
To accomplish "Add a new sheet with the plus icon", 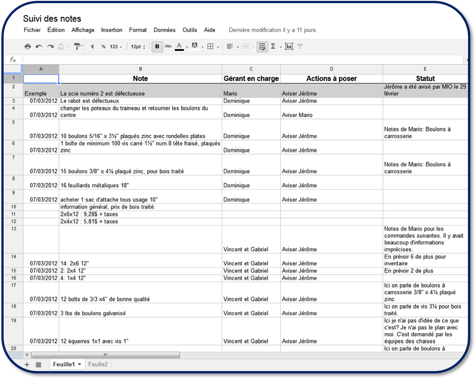I will coord(27,365).
